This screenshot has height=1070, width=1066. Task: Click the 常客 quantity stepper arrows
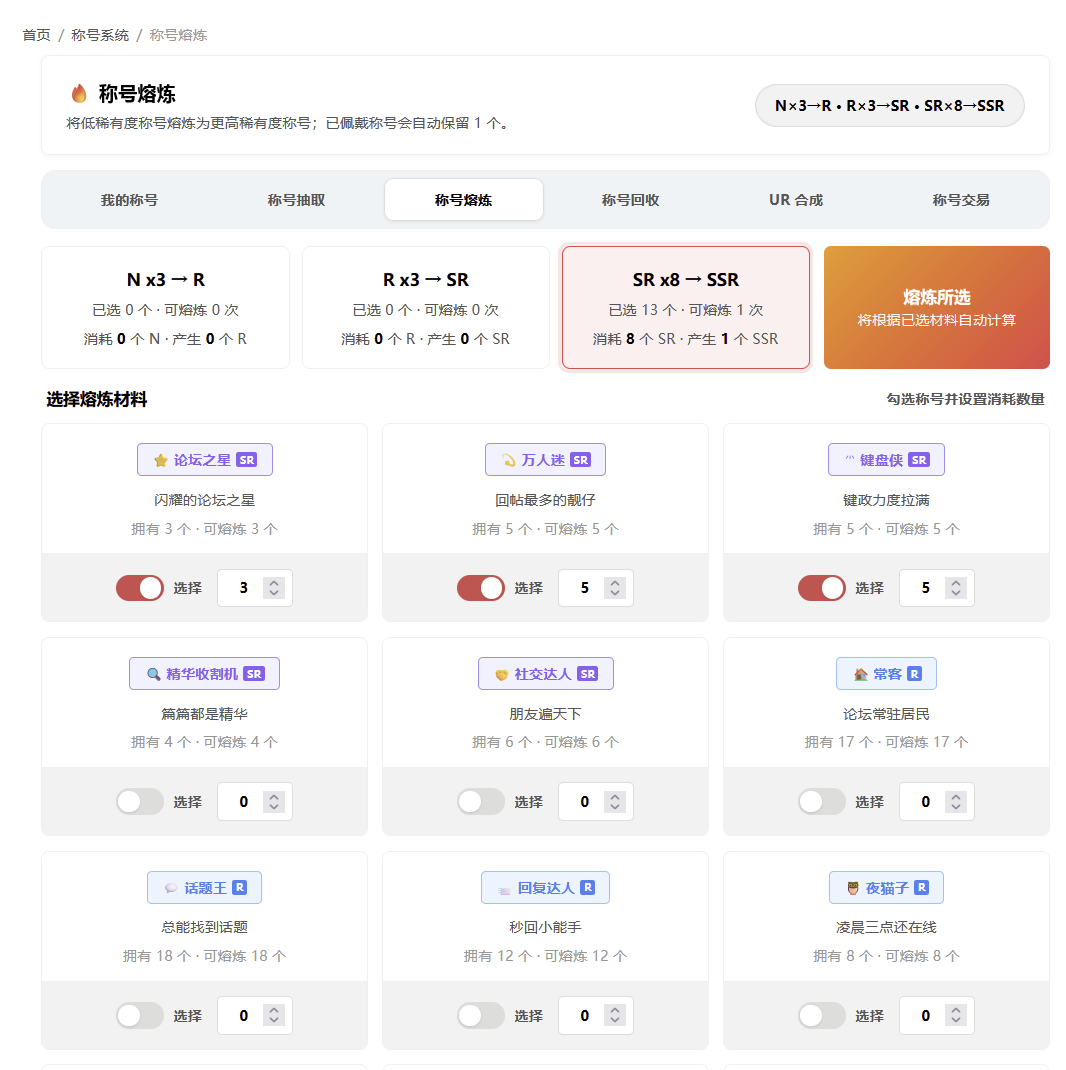[x=955, y=801]
